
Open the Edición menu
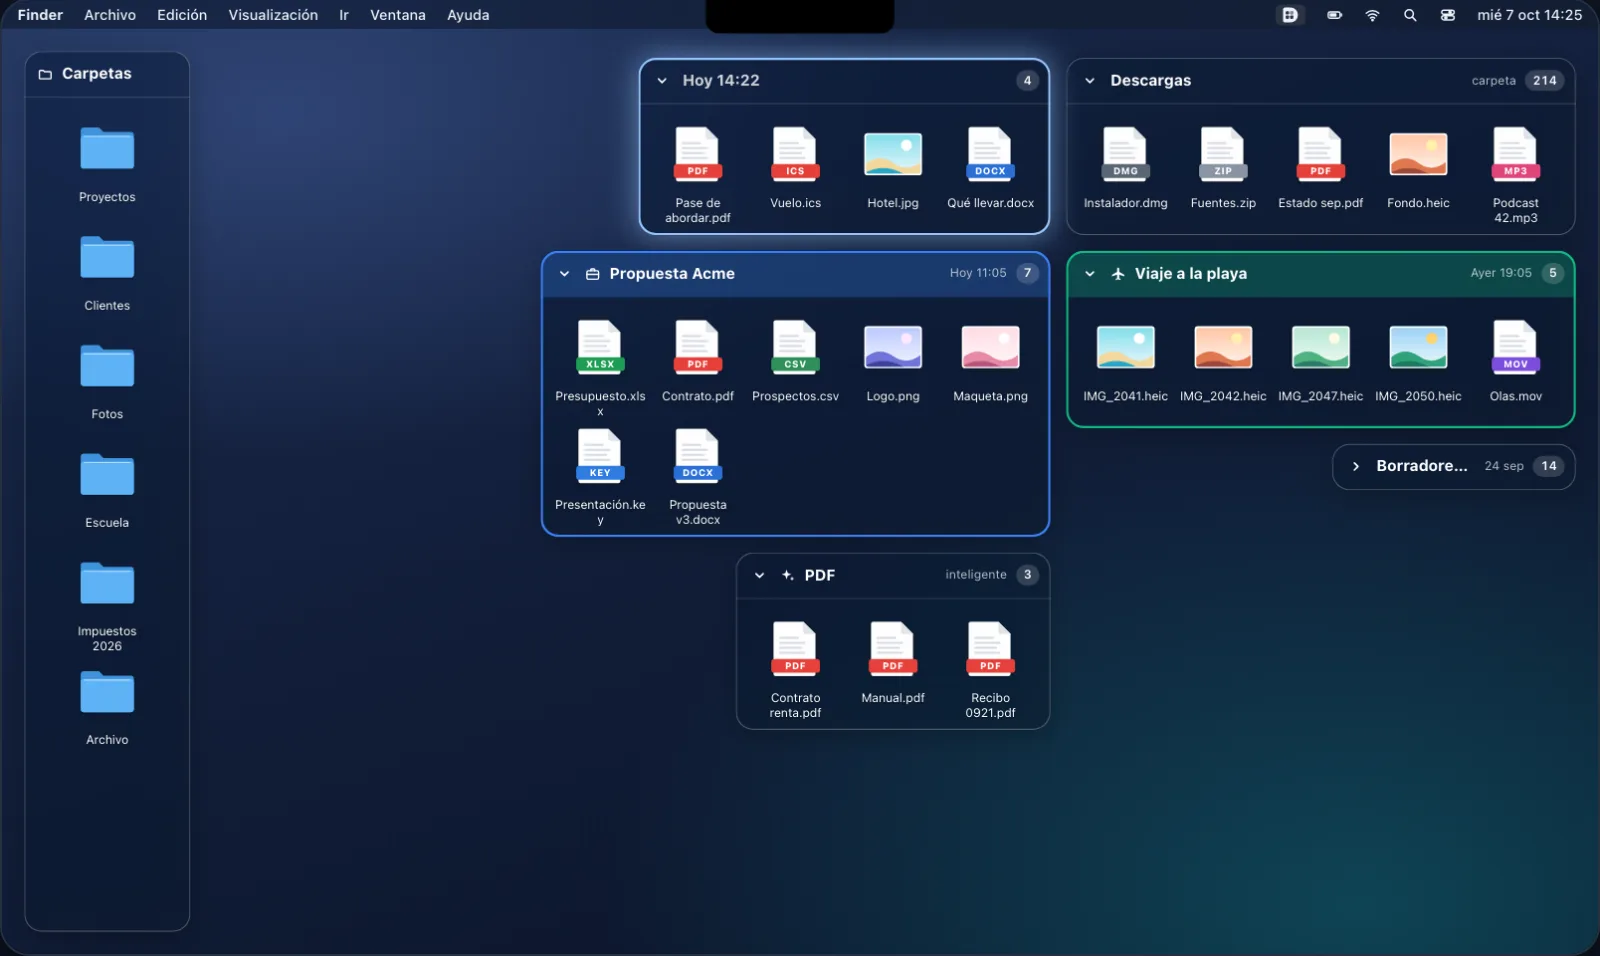click(182, 15)
